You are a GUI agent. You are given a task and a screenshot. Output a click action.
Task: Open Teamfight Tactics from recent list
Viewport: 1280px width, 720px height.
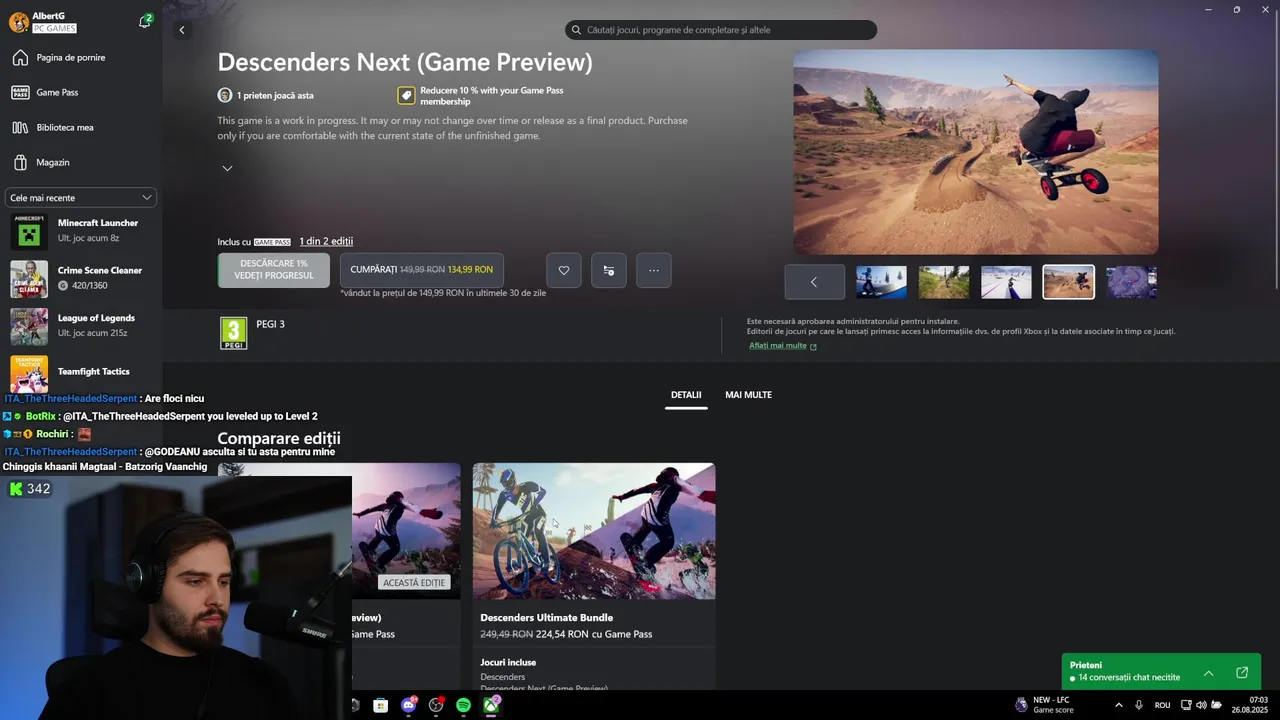coord(81,373)
